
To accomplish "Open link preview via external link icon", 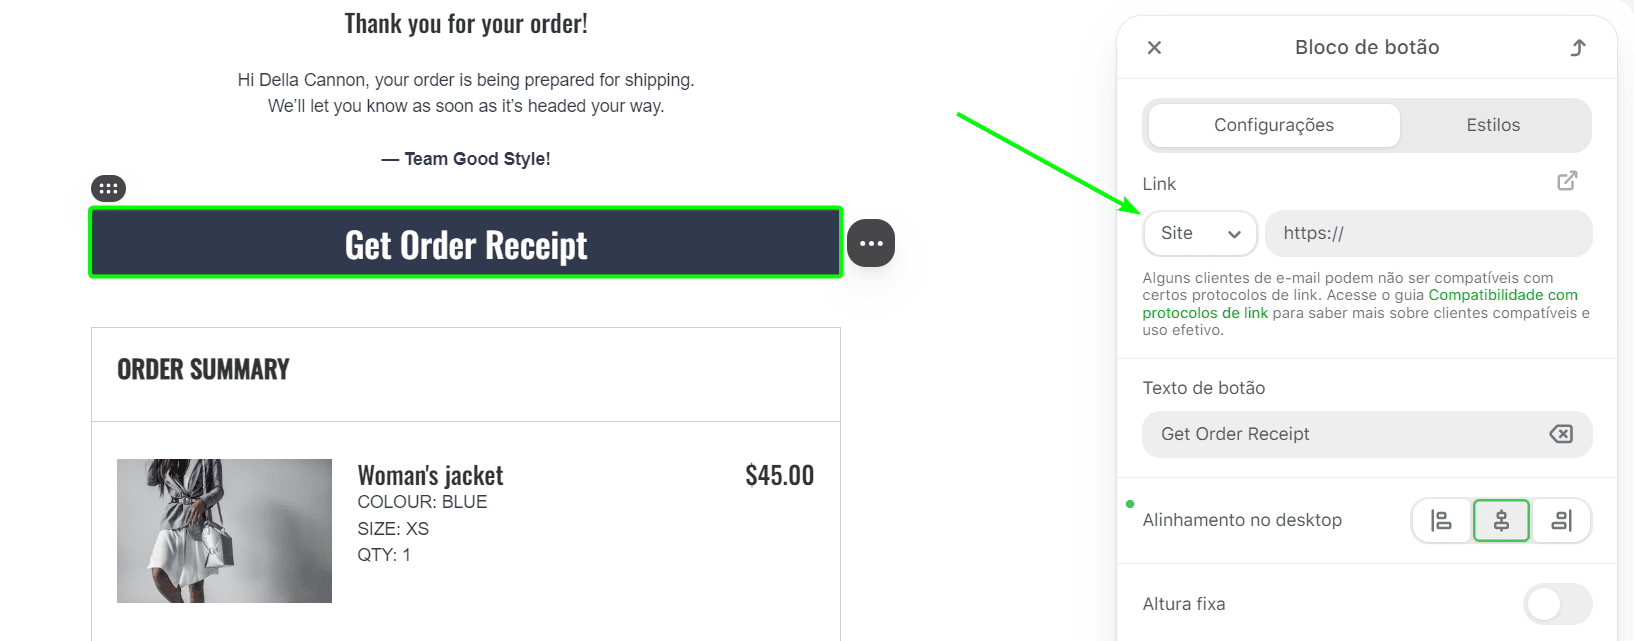I will (1567, 180).
